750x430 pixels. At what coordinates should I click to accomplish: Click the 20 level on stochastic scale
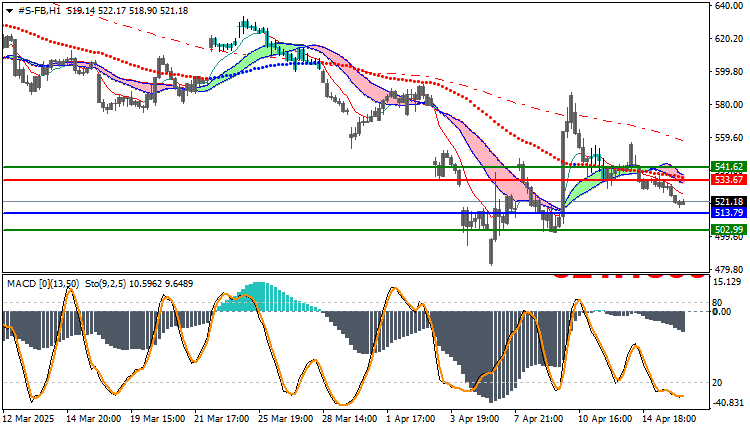coord(717,383)
